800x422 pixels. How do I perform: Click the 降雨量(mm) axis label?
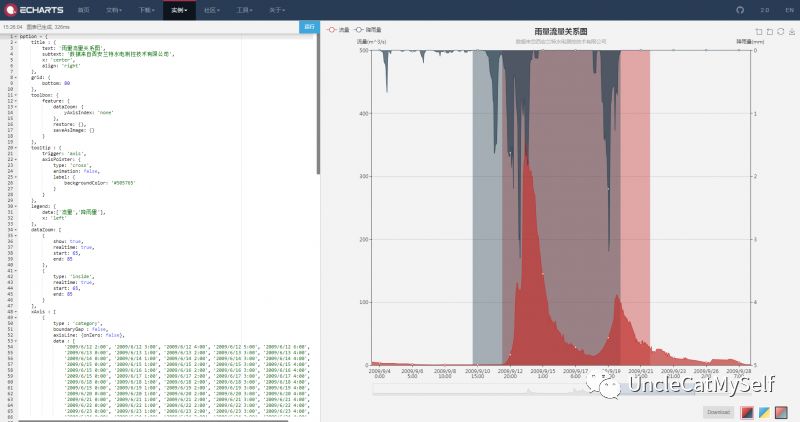tap(749, 41)
